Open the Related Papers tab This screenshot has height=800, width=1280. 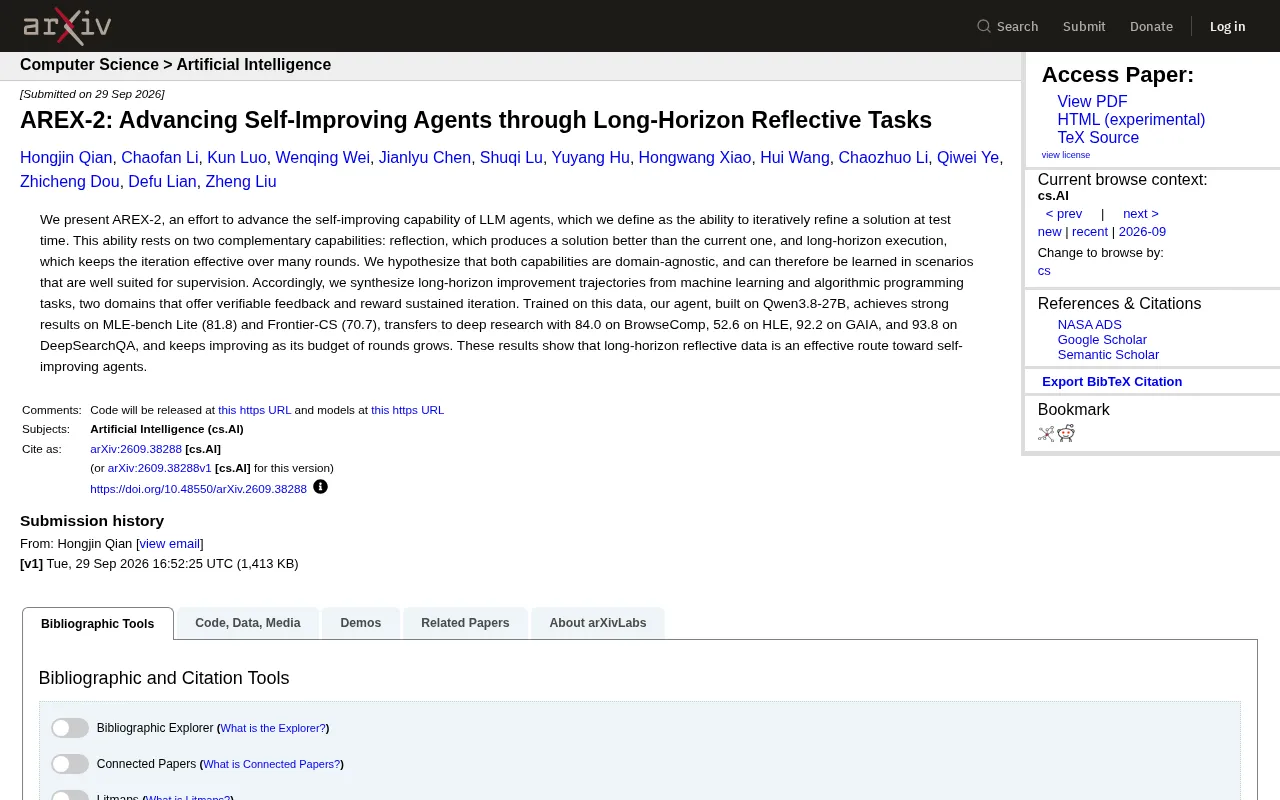coord(465,623)
